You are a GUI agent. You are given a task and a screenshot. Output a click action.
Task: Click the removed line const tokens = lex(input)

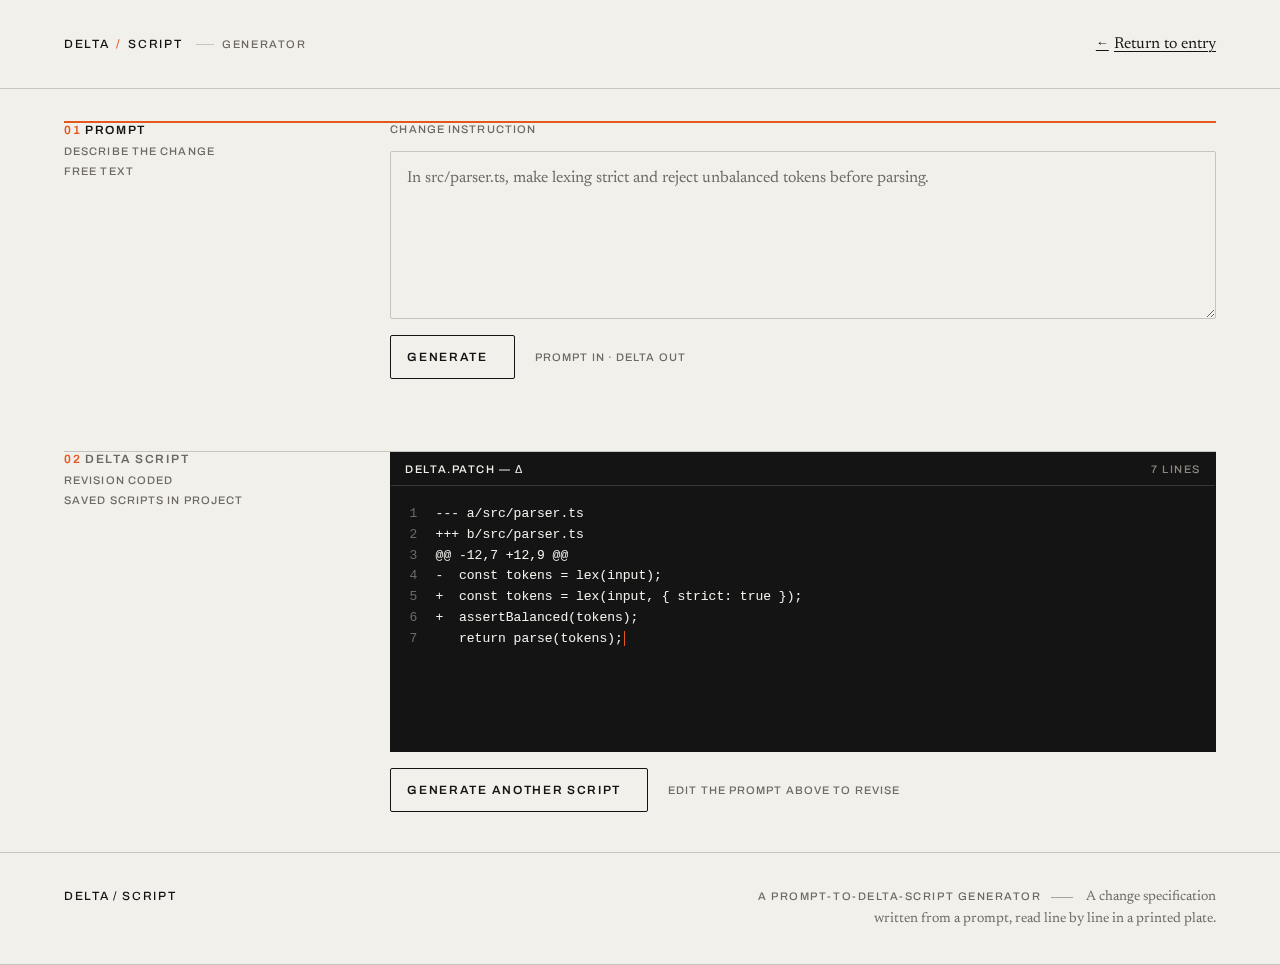548,575
